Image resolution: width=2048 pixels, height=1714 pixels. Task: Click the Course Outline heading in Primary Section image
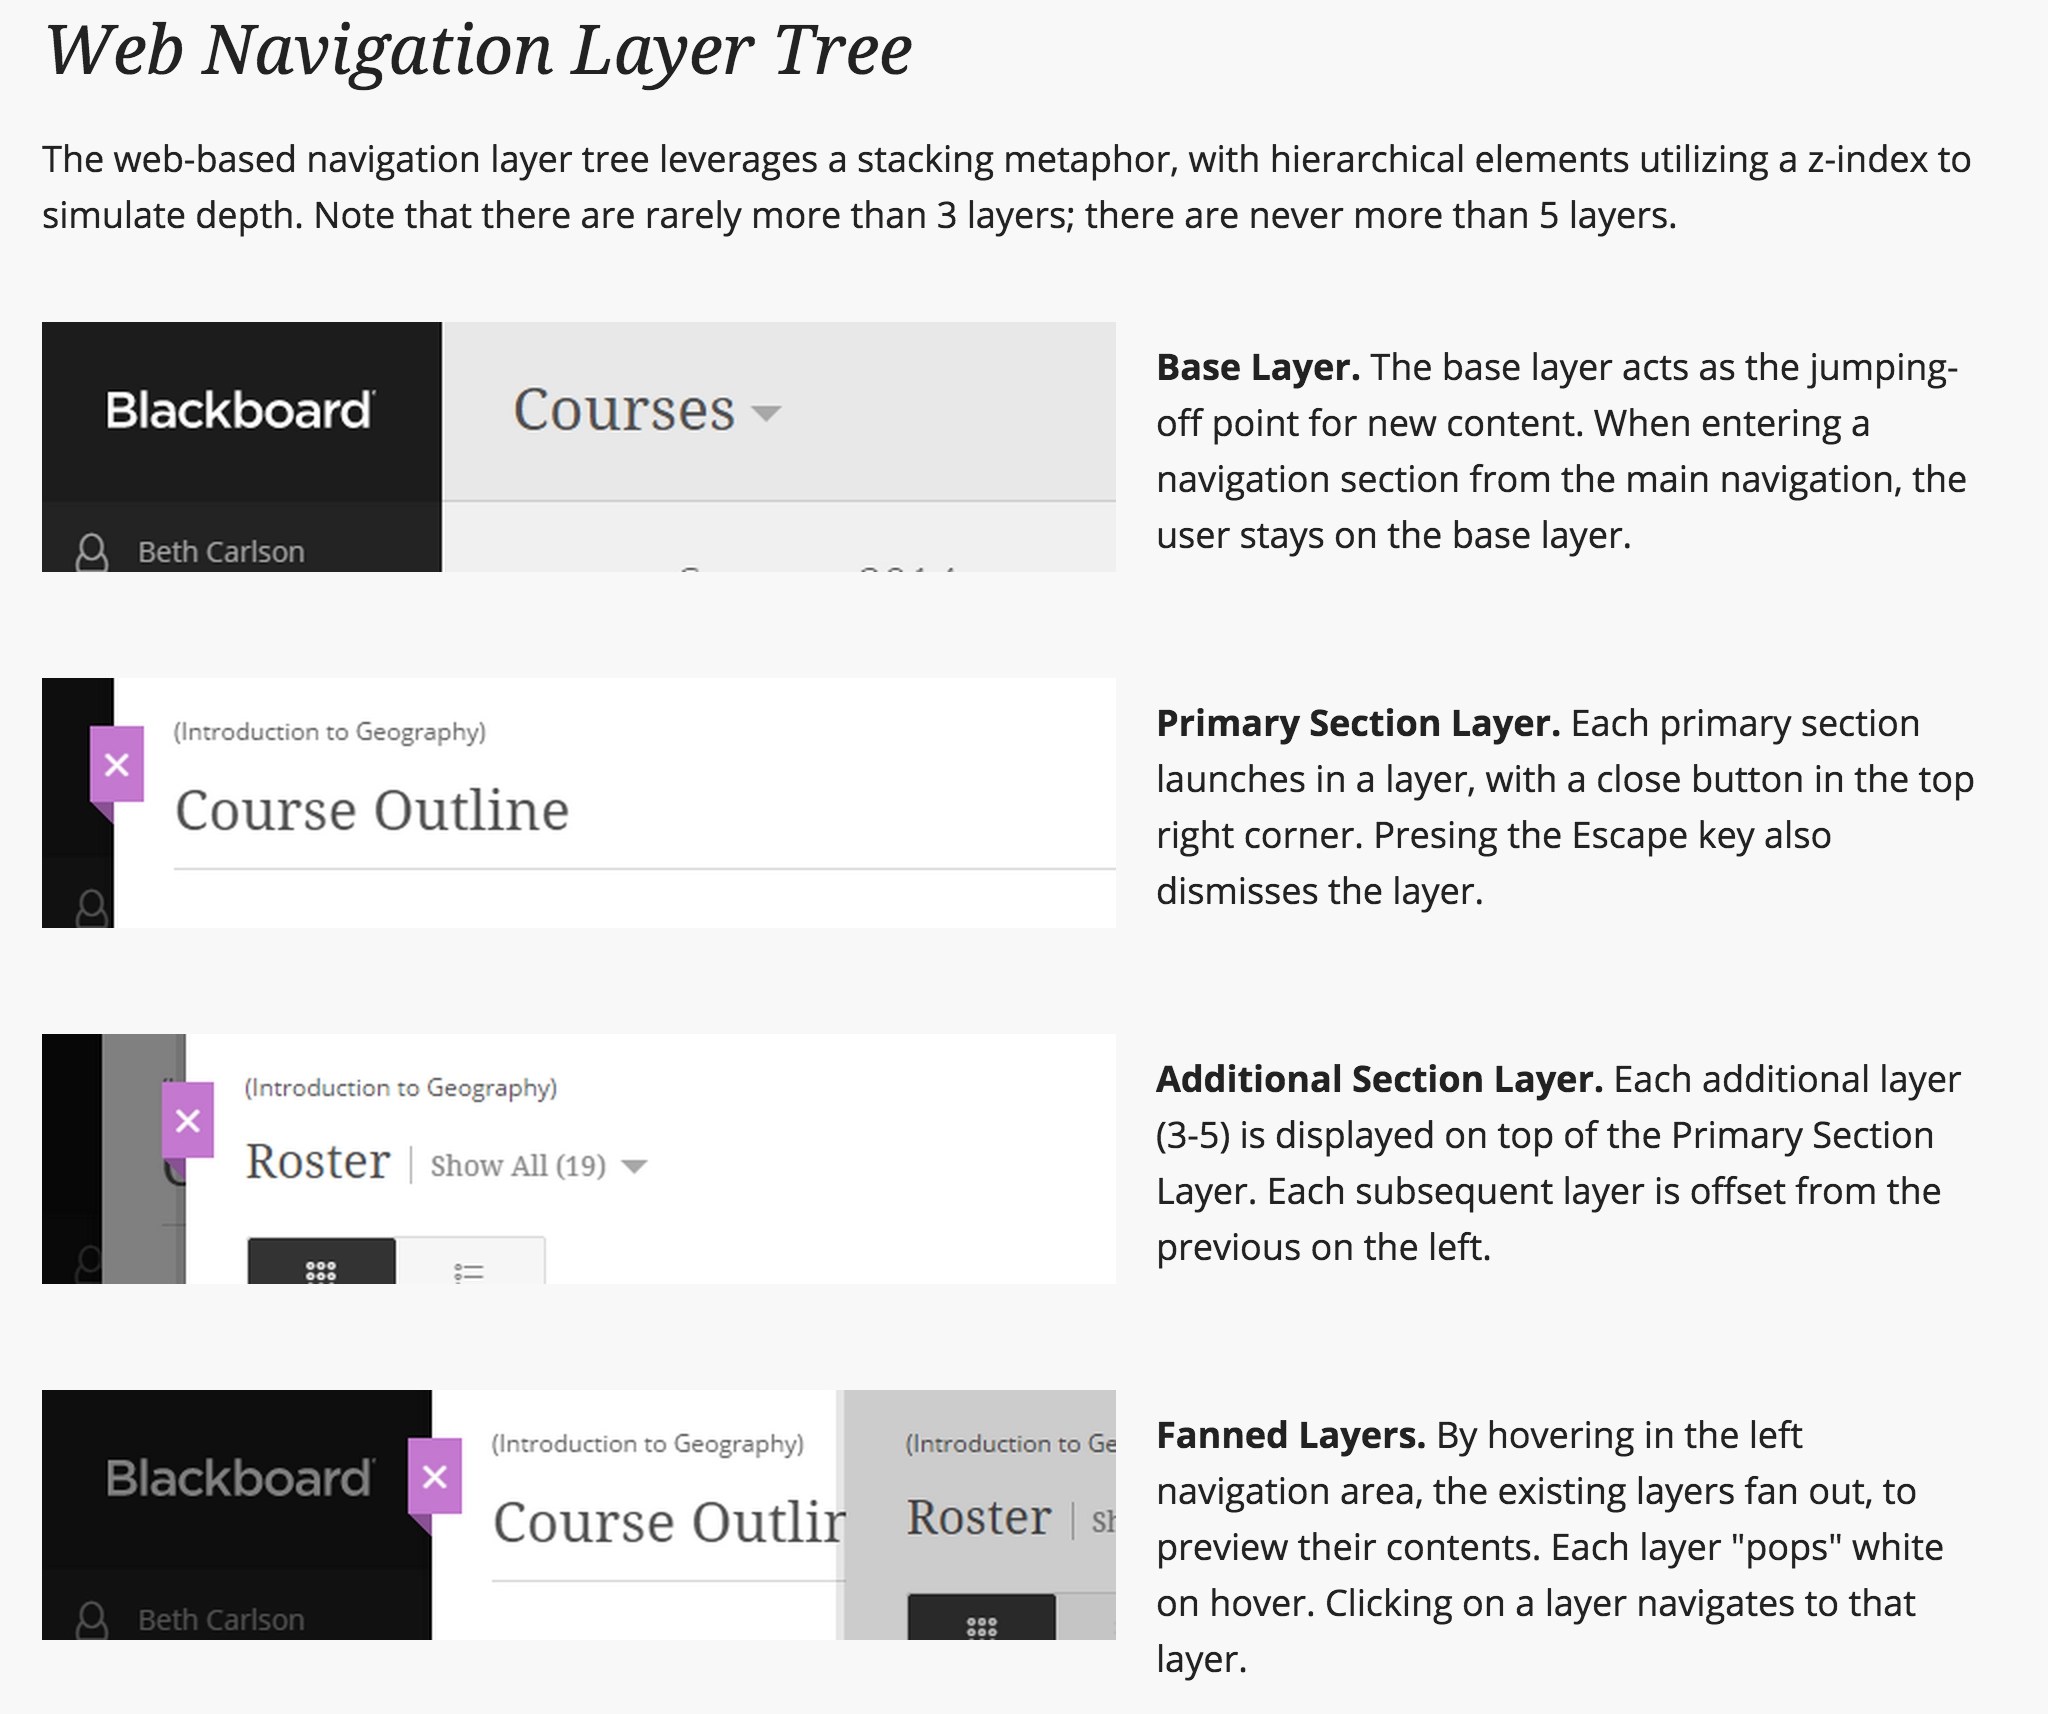pos(372,809)
